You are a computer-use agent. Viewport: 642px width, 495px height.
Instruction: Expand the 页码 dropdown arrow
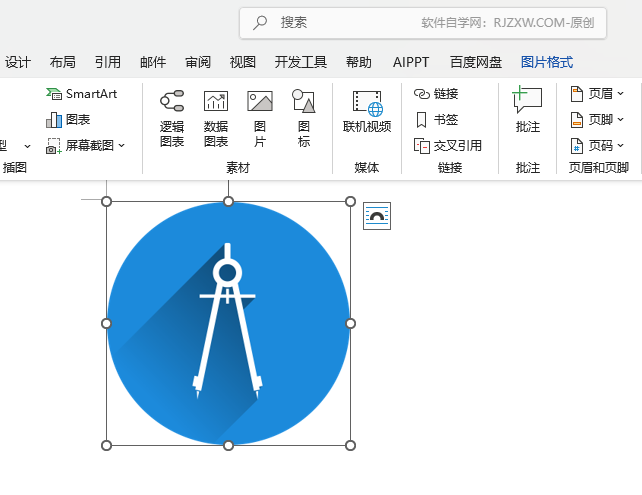[620, 145]
